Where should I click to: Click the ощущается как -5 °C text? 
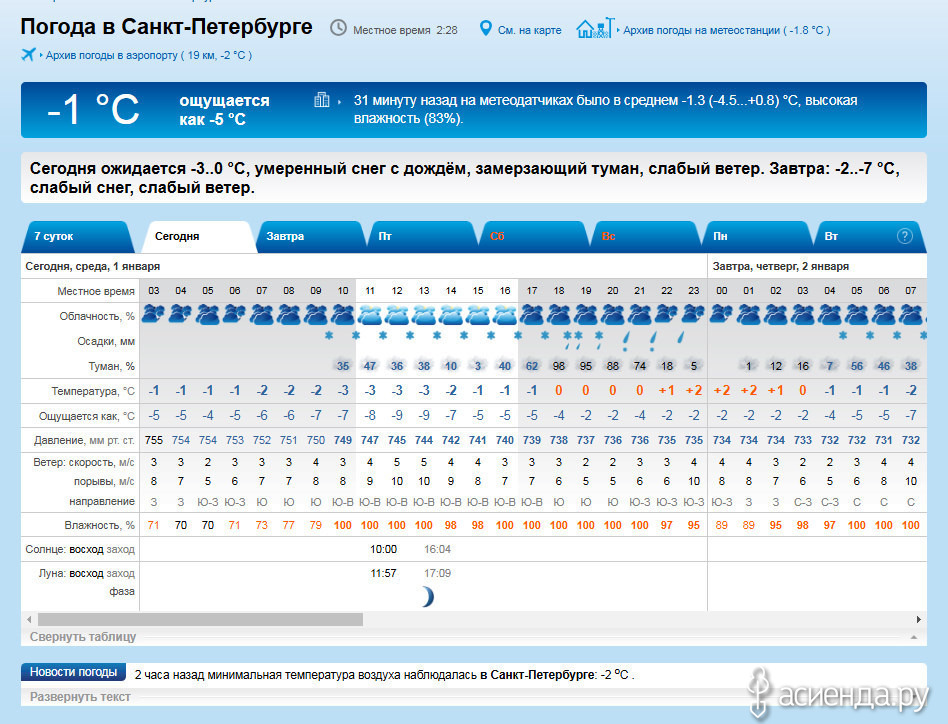point(224,110)
